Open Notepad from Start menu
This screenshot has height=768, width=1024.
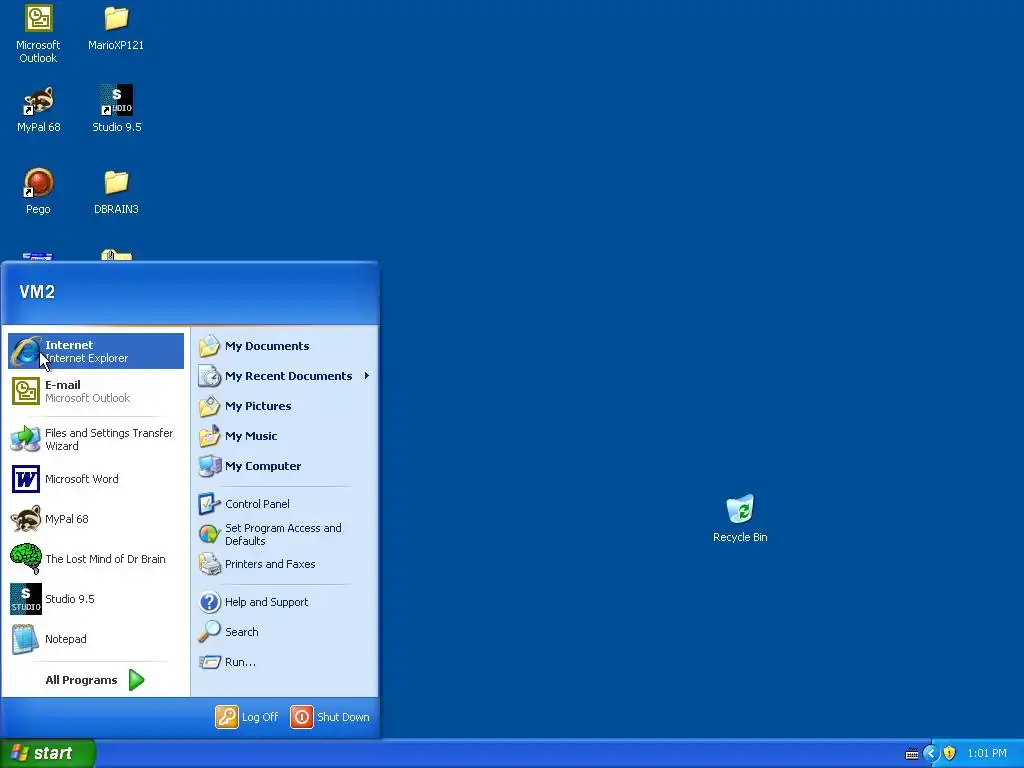[x=96, y=639]
